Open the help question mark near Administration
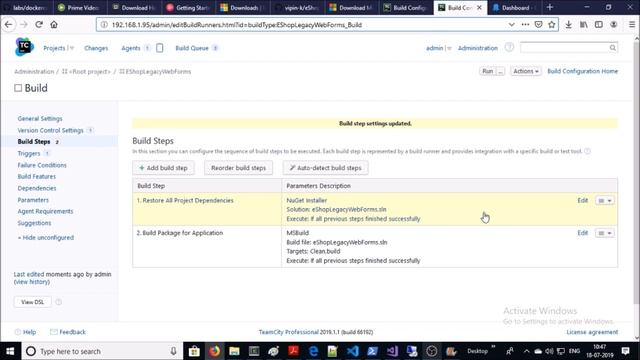640x360 pixels. (x=509, y=47)
